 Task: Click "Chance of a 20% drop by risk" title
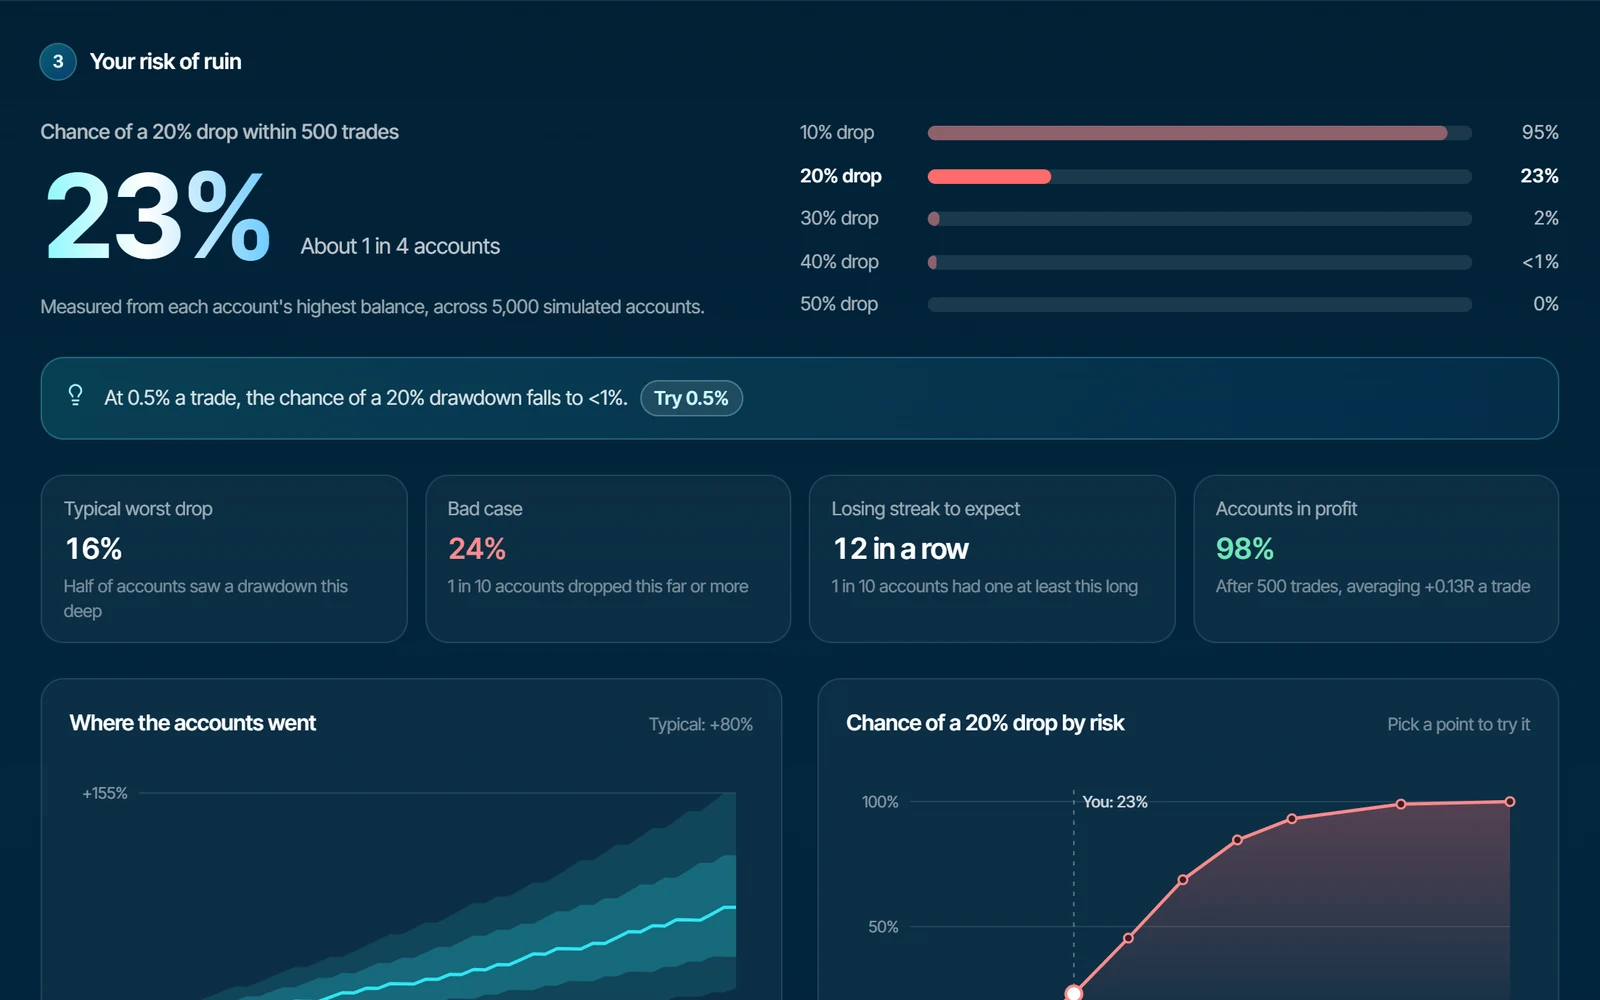985,723
